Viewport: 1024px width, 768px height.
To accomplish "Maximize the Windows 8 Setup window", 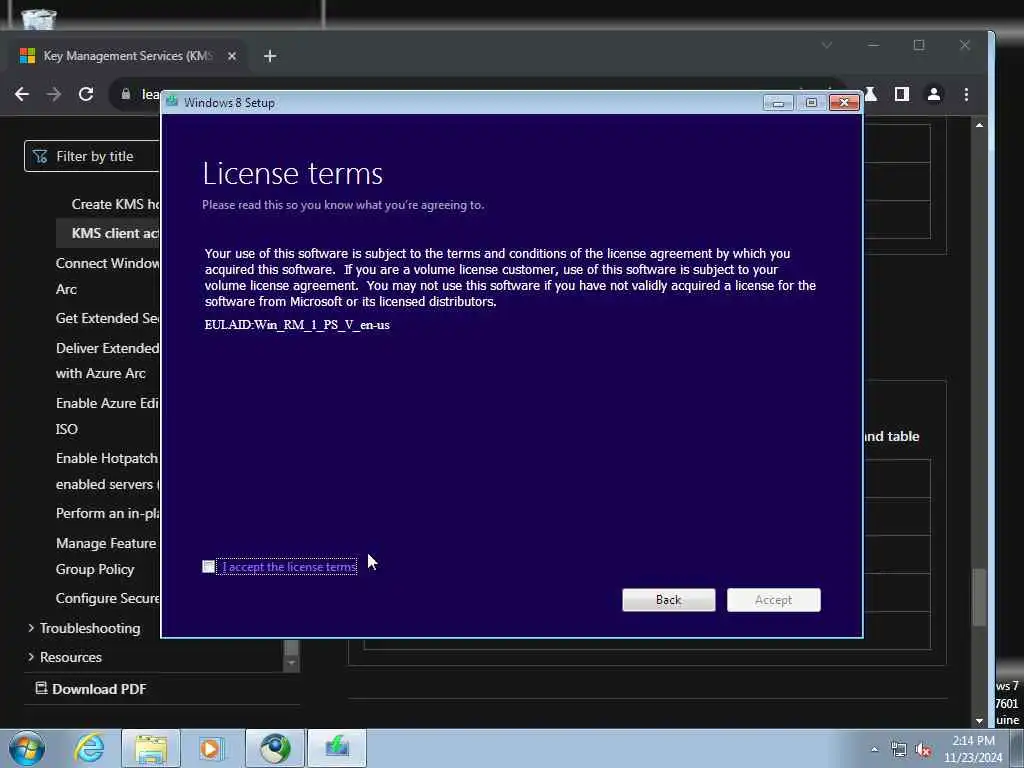I will click(x=811, y=103).
